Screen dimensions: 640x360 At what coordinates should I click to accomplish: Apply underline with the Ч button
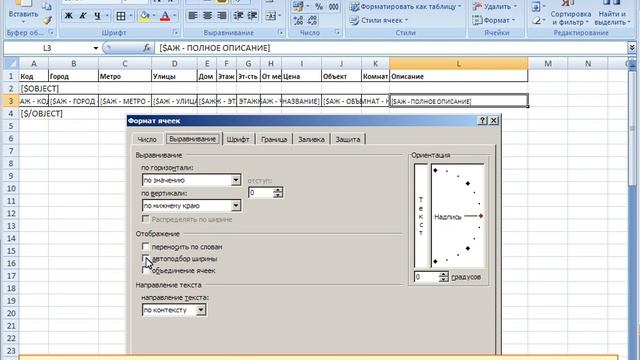tap(97, 16)
